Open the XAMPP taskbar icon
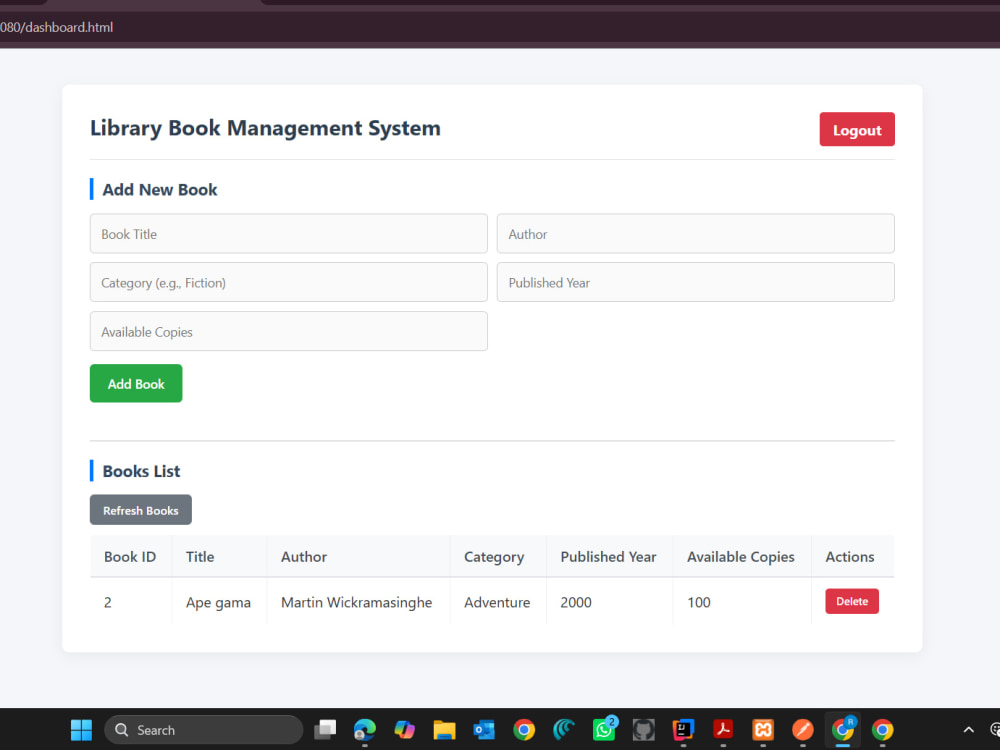Viewport: 1000px width, 750px height. [763, 729]
